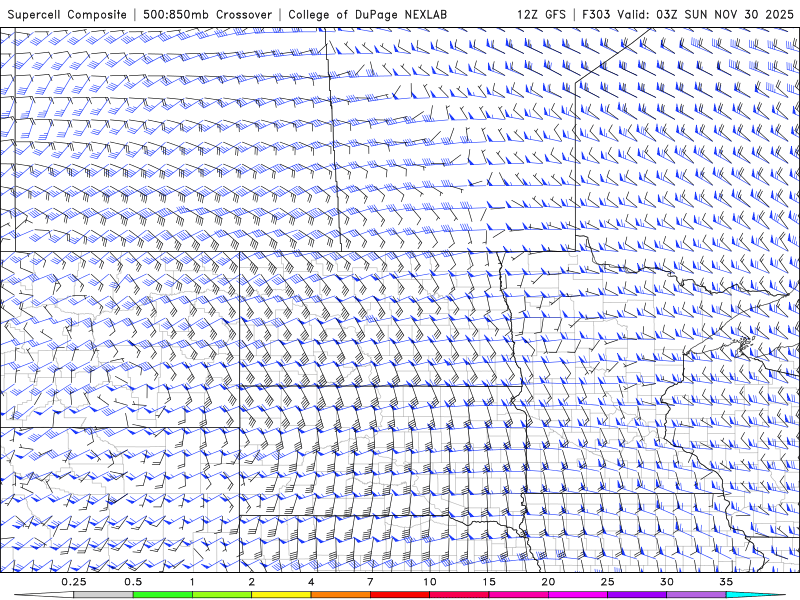Click the 0.25 legend value
Viewport: 800px width, 600px height.
pyautogui.click(x=74, y=582)
